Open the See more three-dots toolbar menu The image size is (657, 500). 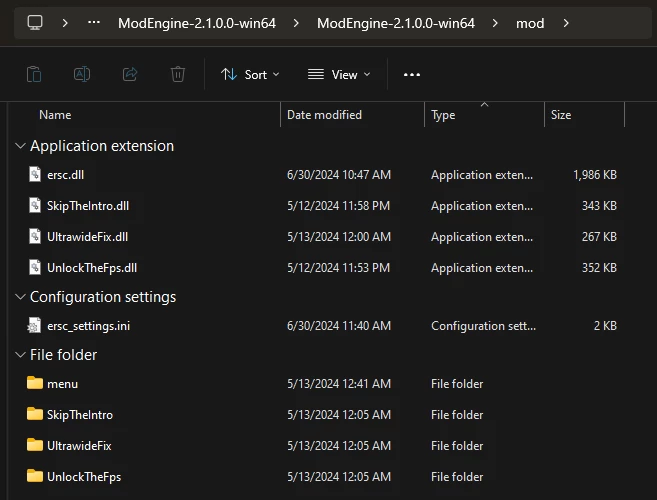point(411,75)
